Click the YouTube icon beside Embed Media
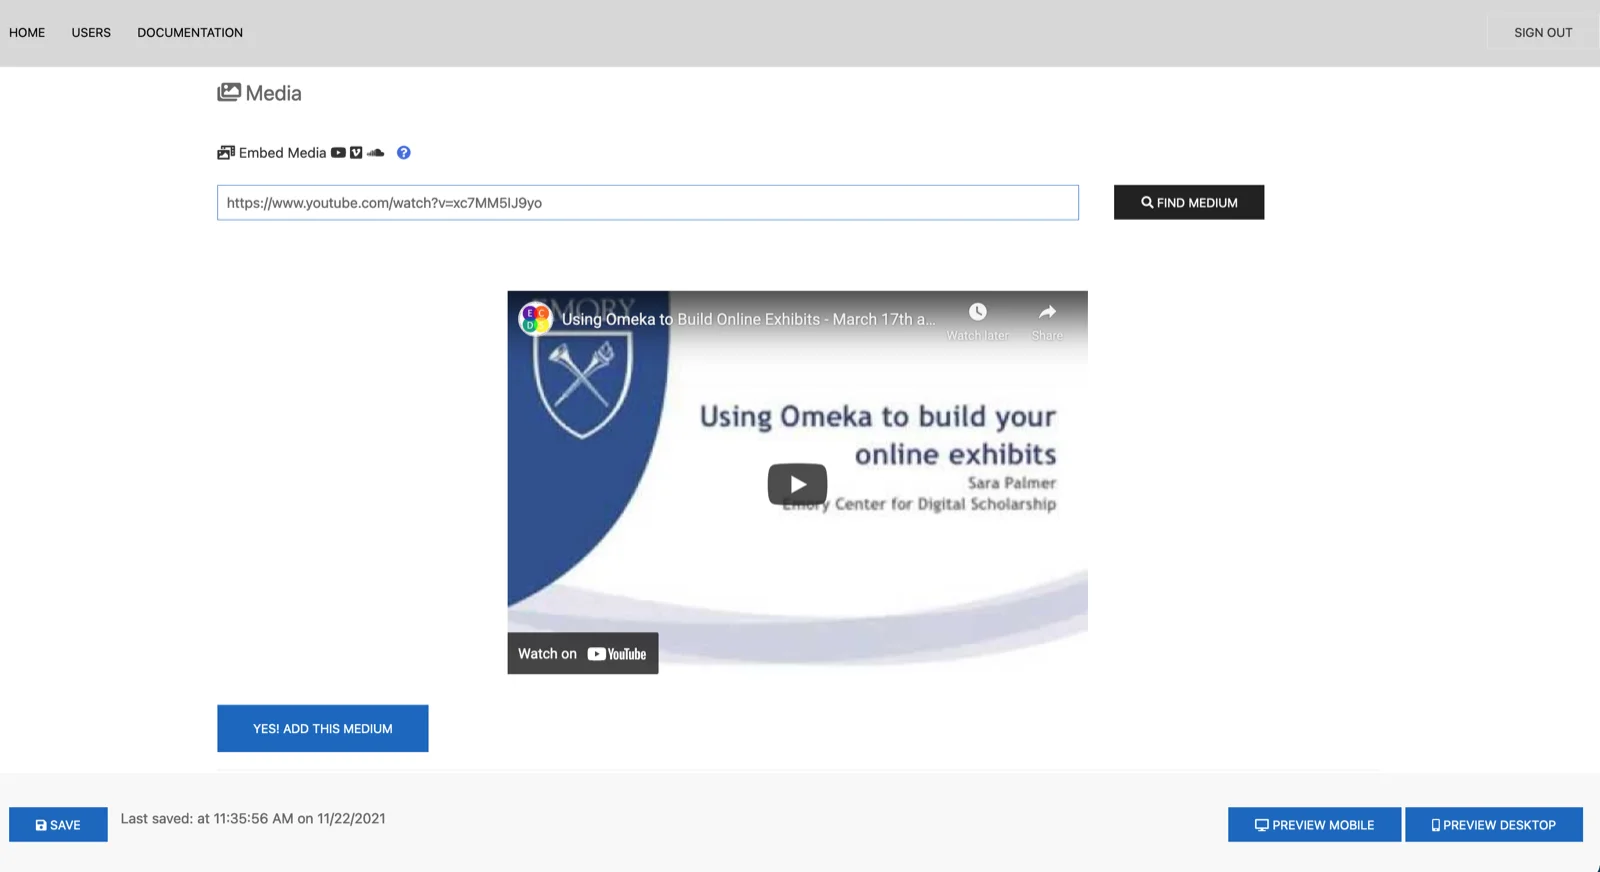This screenshot has width=1600, height=872. pos(338,153)
